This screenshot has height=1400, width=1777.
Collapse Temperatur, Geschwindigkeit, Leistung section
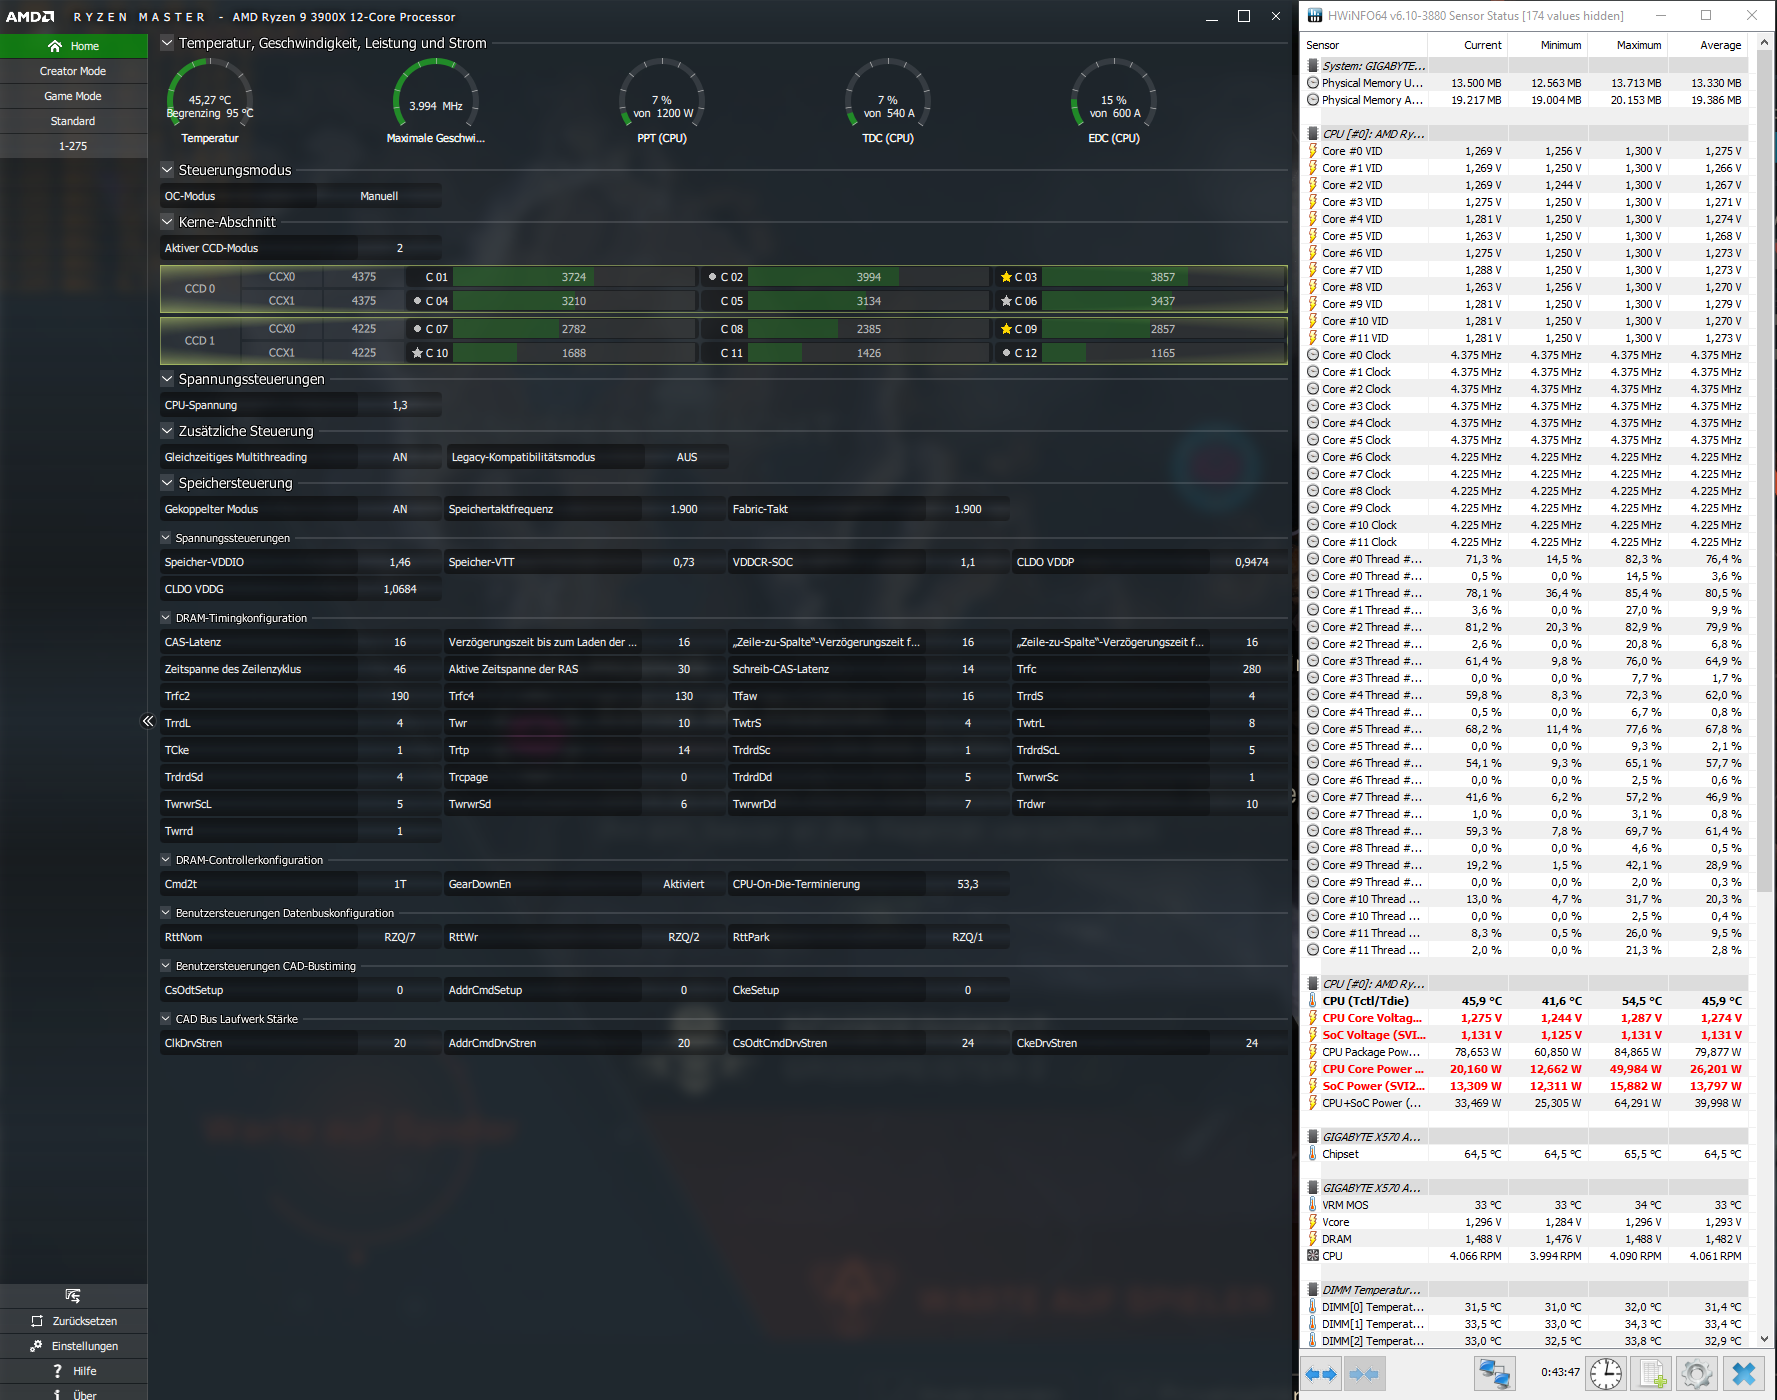tap(167, 43)
